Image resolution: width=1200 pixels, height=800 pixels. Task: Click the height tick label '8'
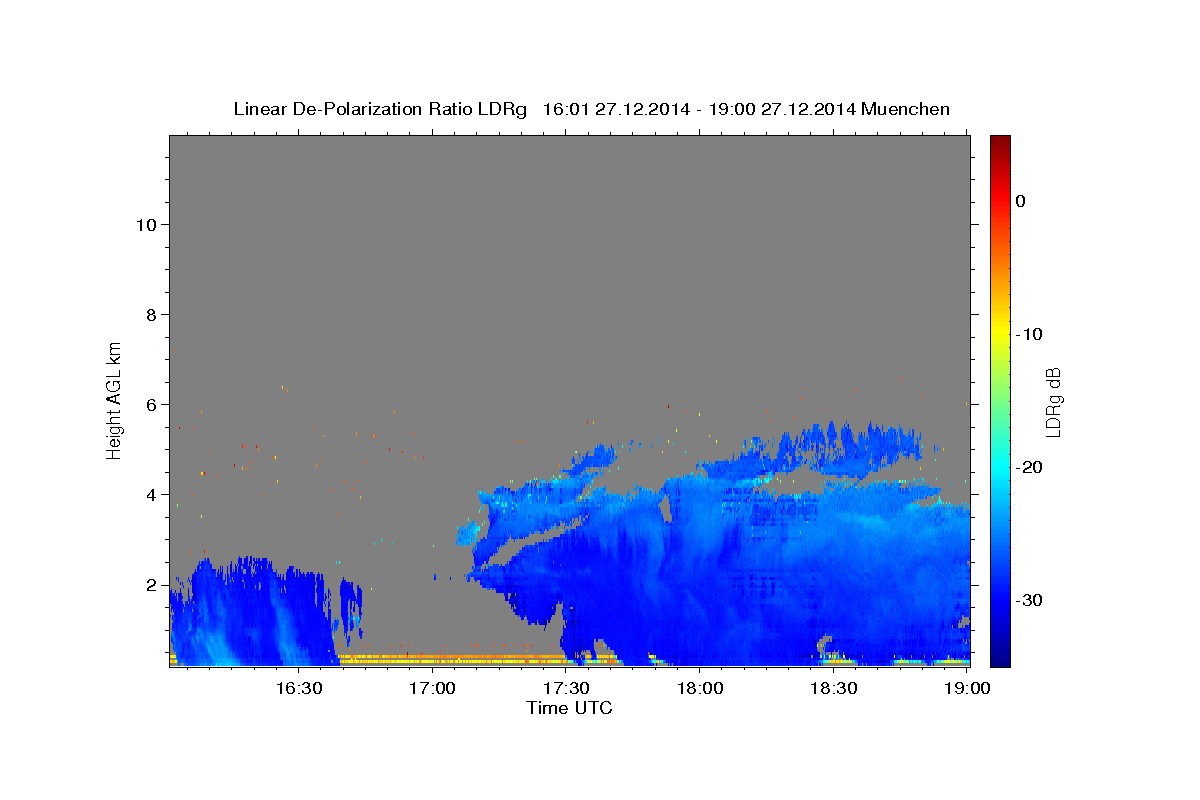click(151, 314)
